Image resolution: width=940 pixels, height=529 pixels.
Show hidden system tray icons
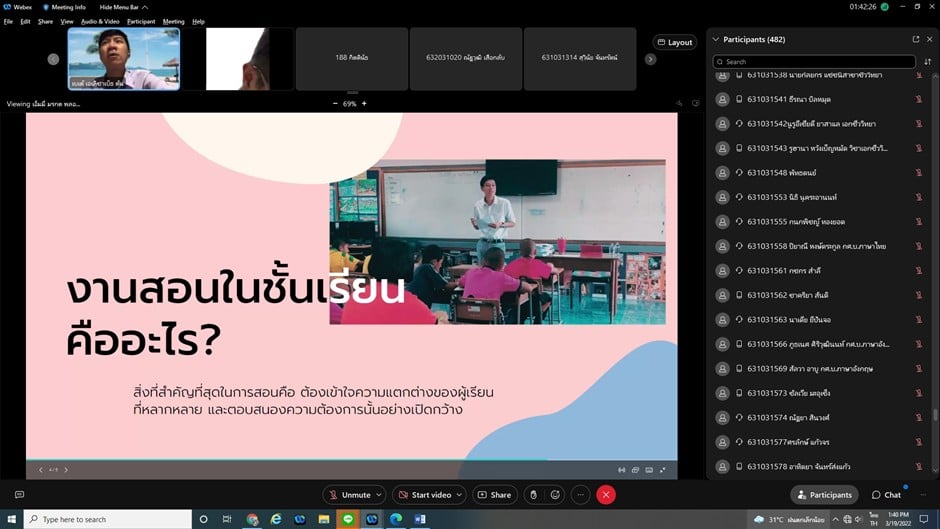835,519
